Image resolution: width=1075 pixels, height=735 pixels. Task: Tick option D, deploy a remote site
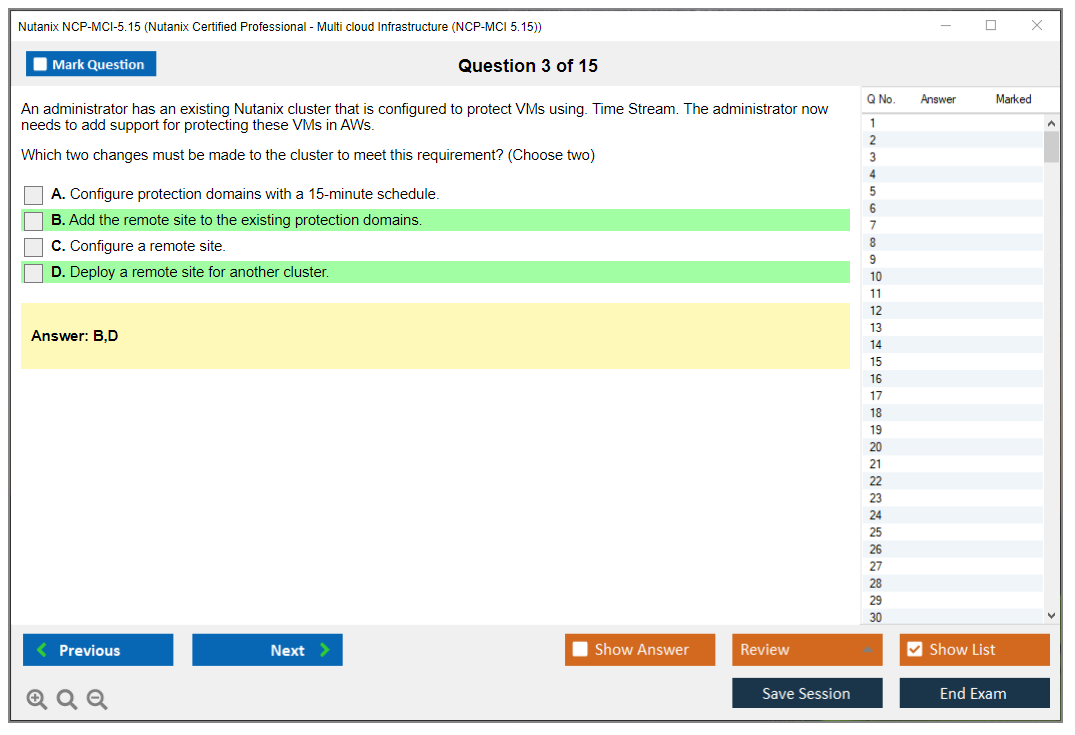pos(34,273)
